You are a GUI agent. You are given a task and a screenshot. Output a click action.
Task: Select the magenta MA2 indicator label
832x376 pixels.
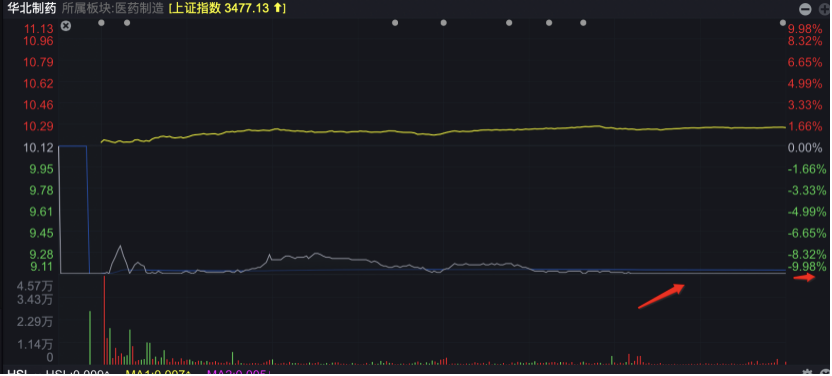pos(239,373)
